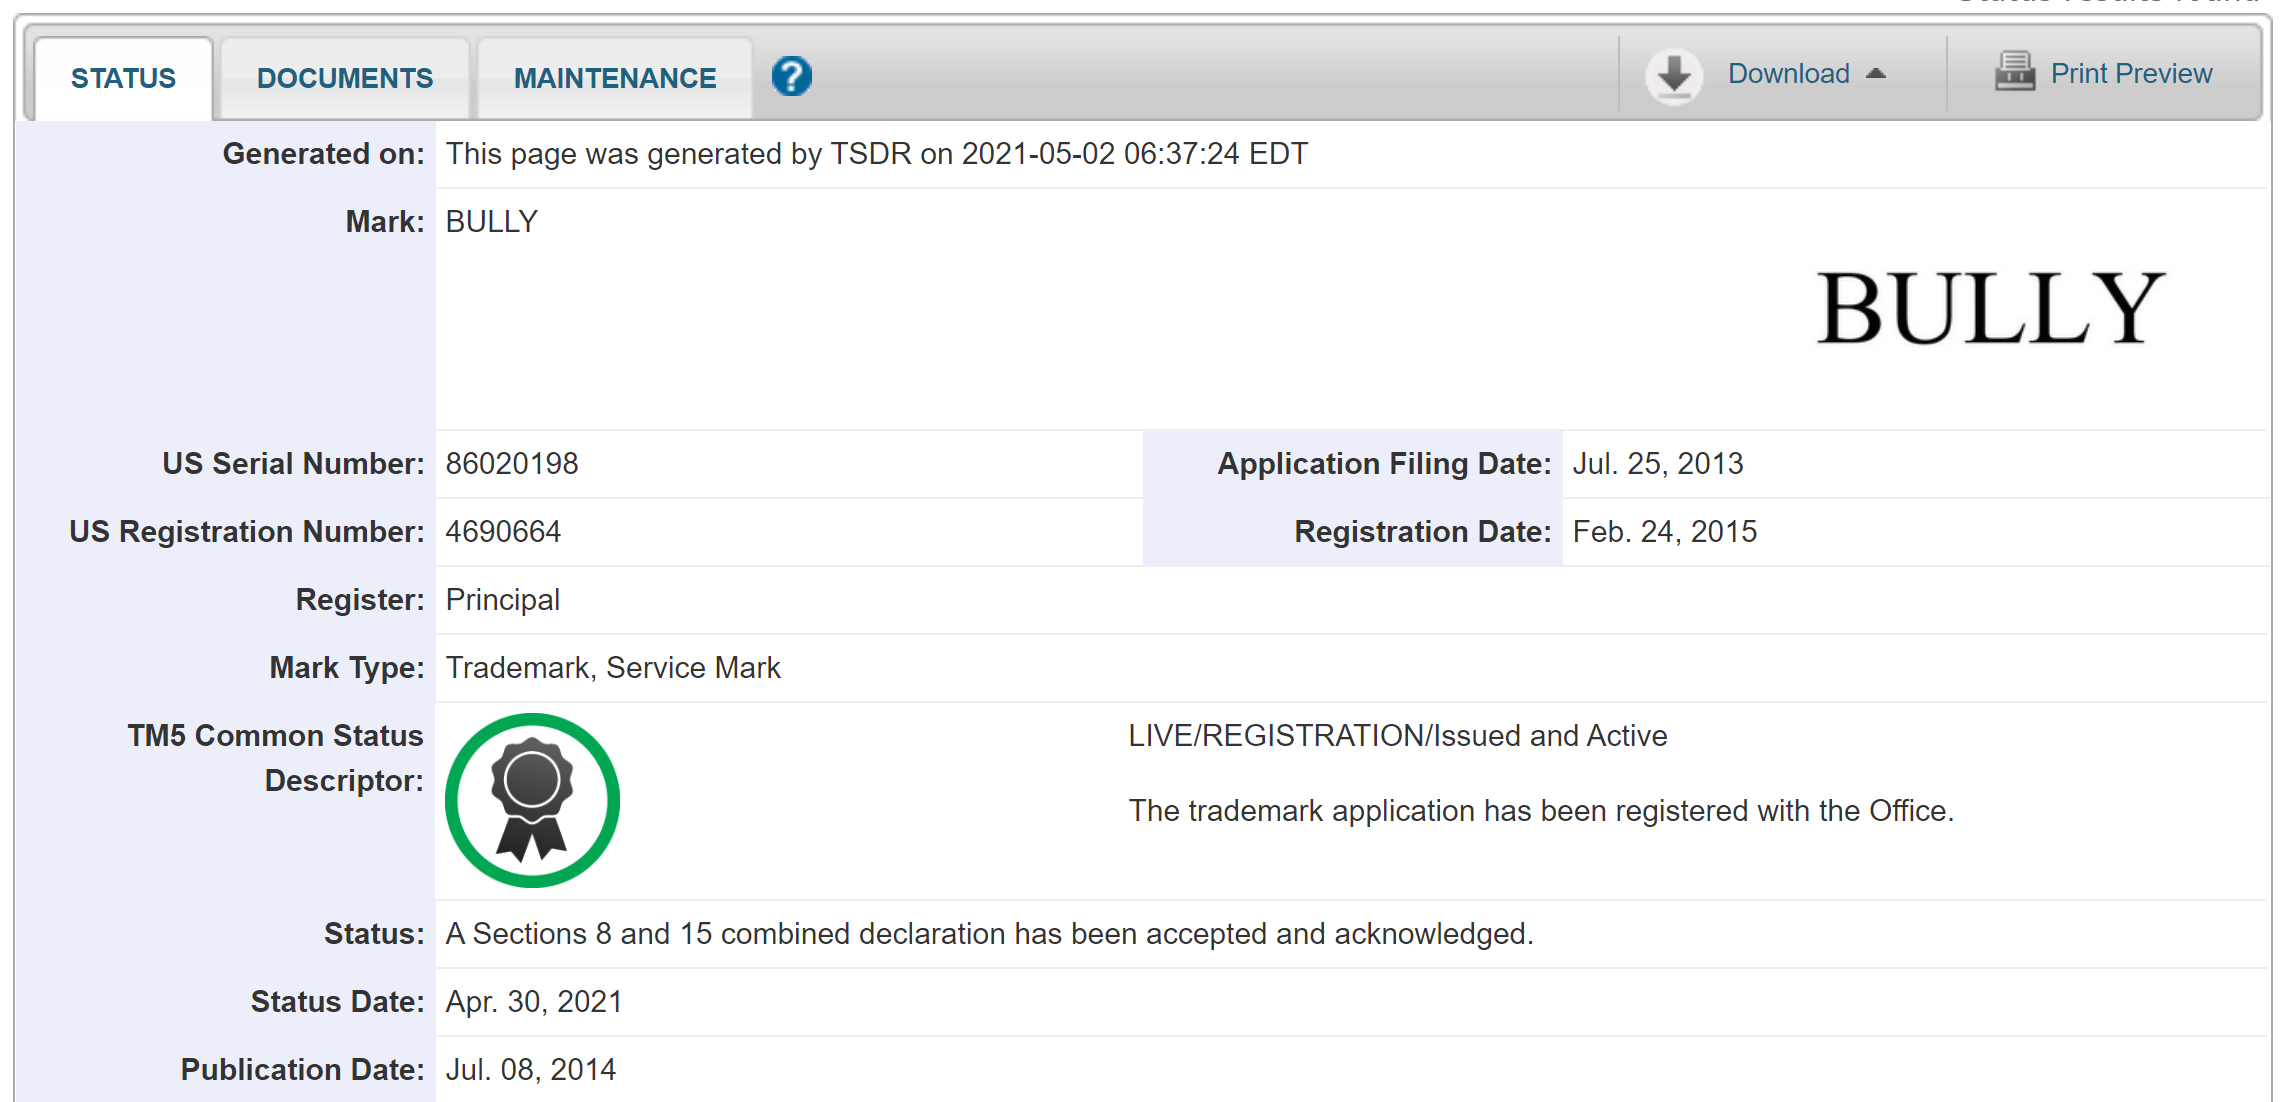The height and width of the screenshot is (1102, 2286).
Task: Open Print Preview
Action: [x=2131, y=74]
